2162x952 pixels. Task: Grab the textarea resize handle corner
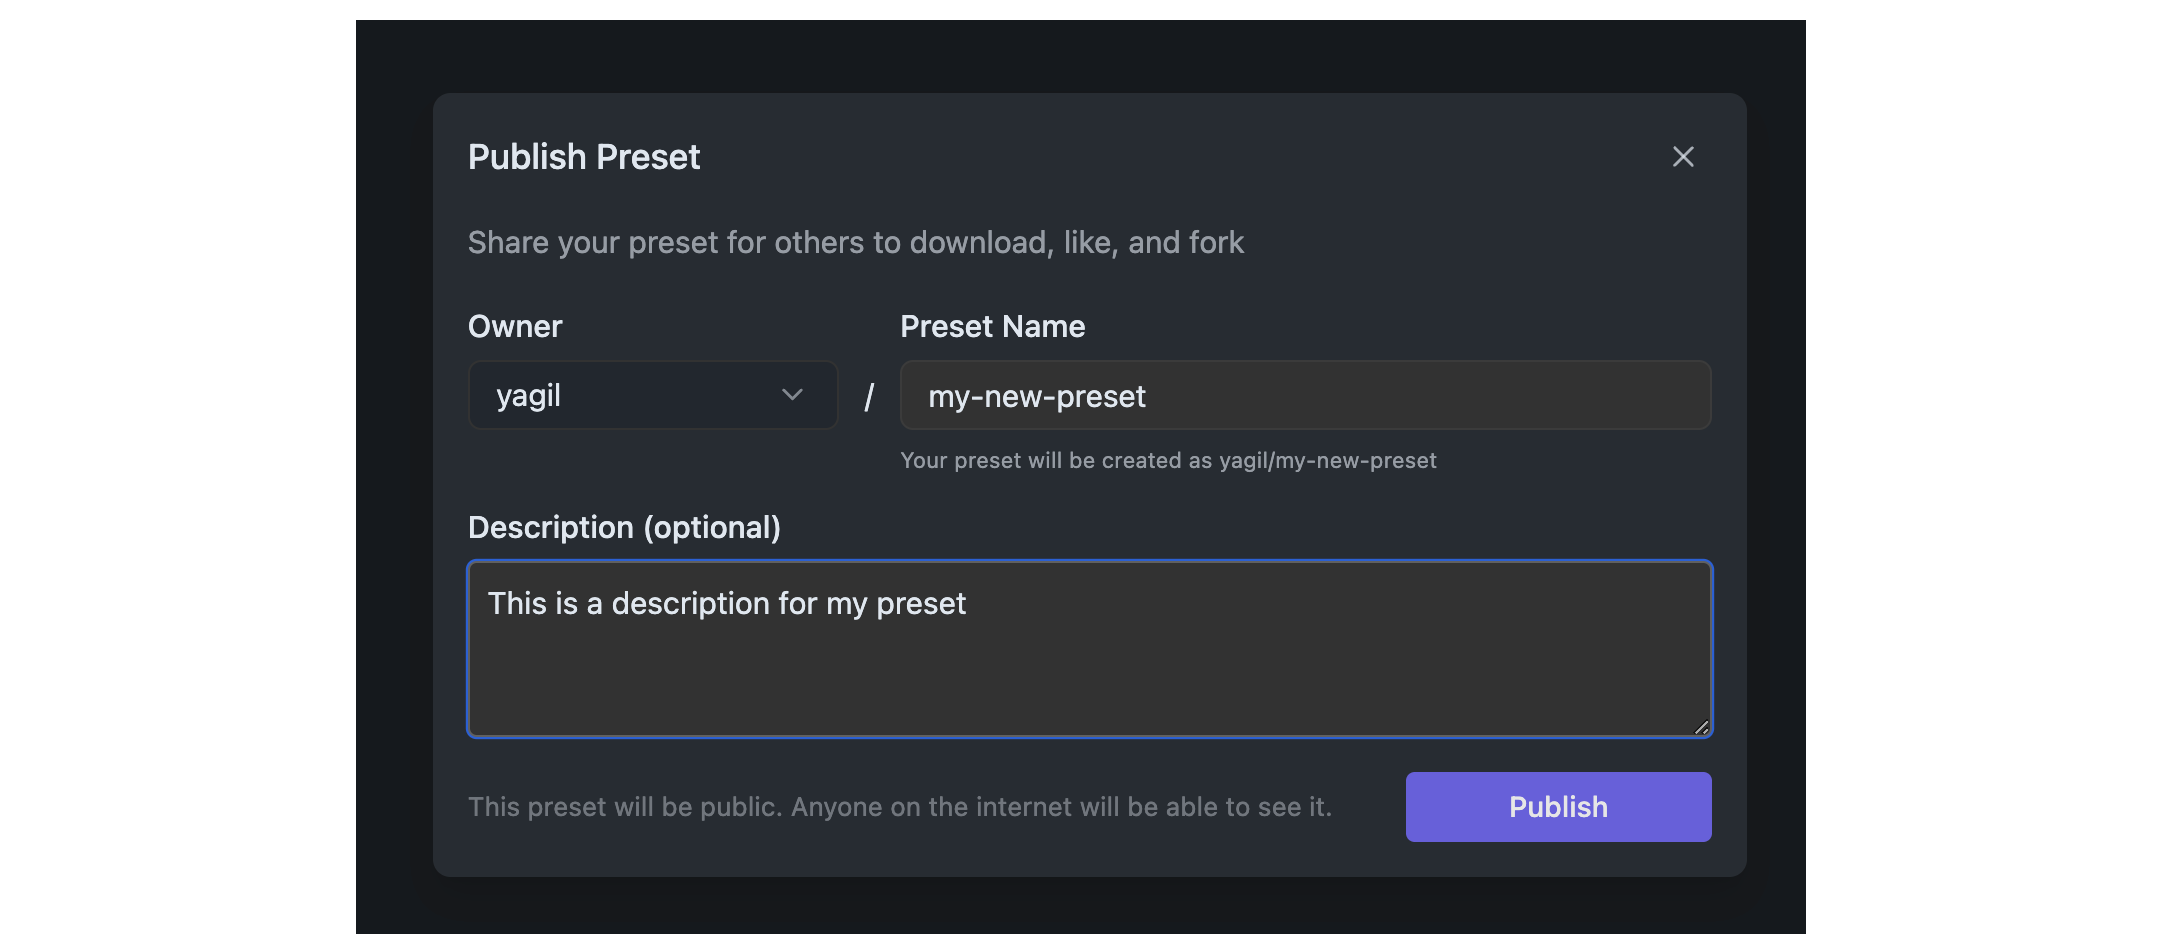tap(1701, 727)
